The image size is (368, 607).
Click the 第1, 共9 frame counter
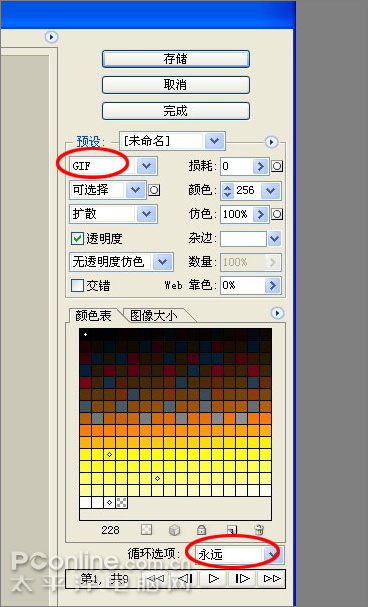pos(104,578)
